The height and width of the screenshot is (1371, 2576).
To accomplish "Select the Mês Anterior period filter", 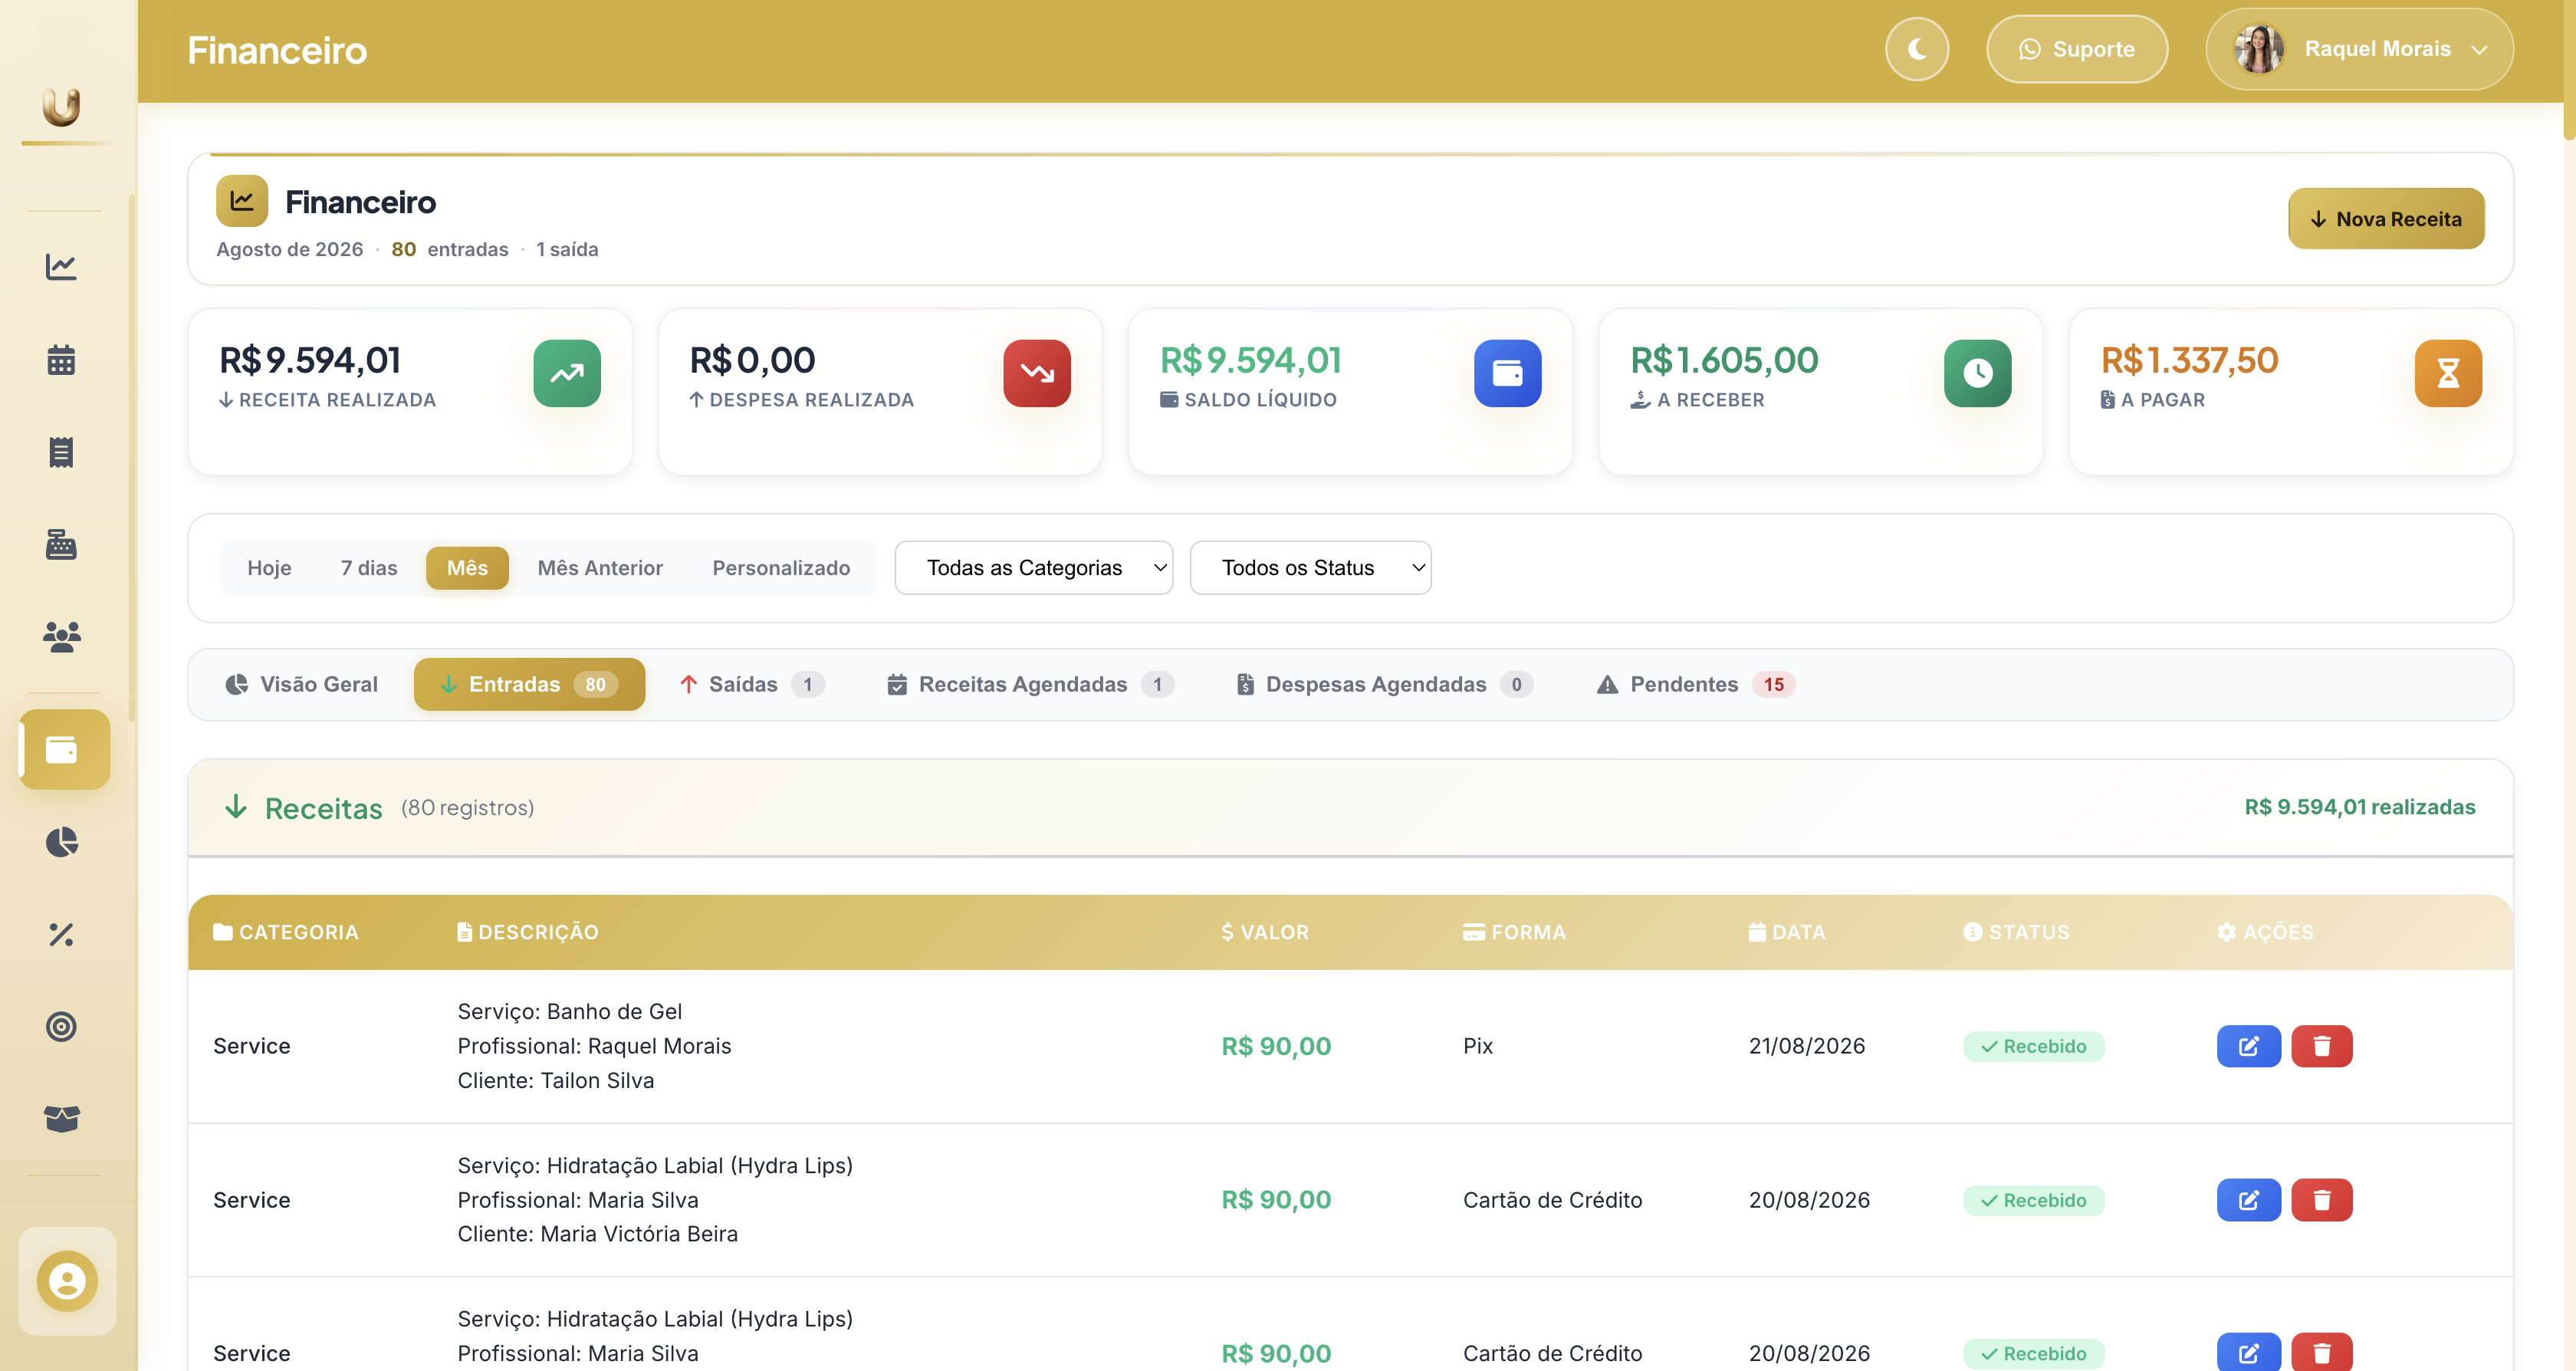I will (x=600, y=567).
